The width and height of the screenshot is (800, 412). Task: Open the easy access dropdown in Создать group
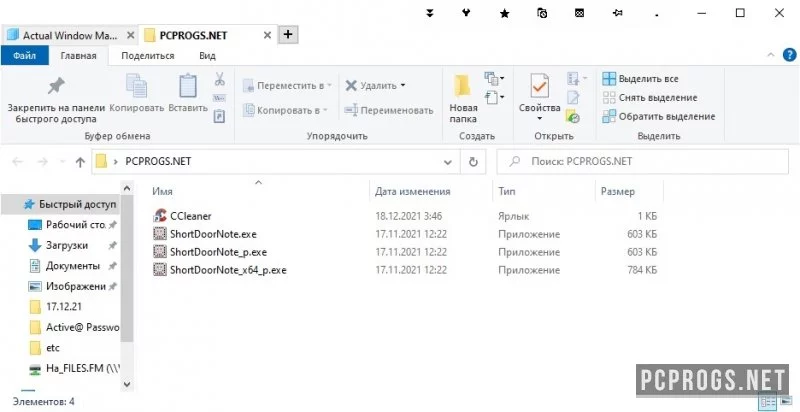pos(494,97)
